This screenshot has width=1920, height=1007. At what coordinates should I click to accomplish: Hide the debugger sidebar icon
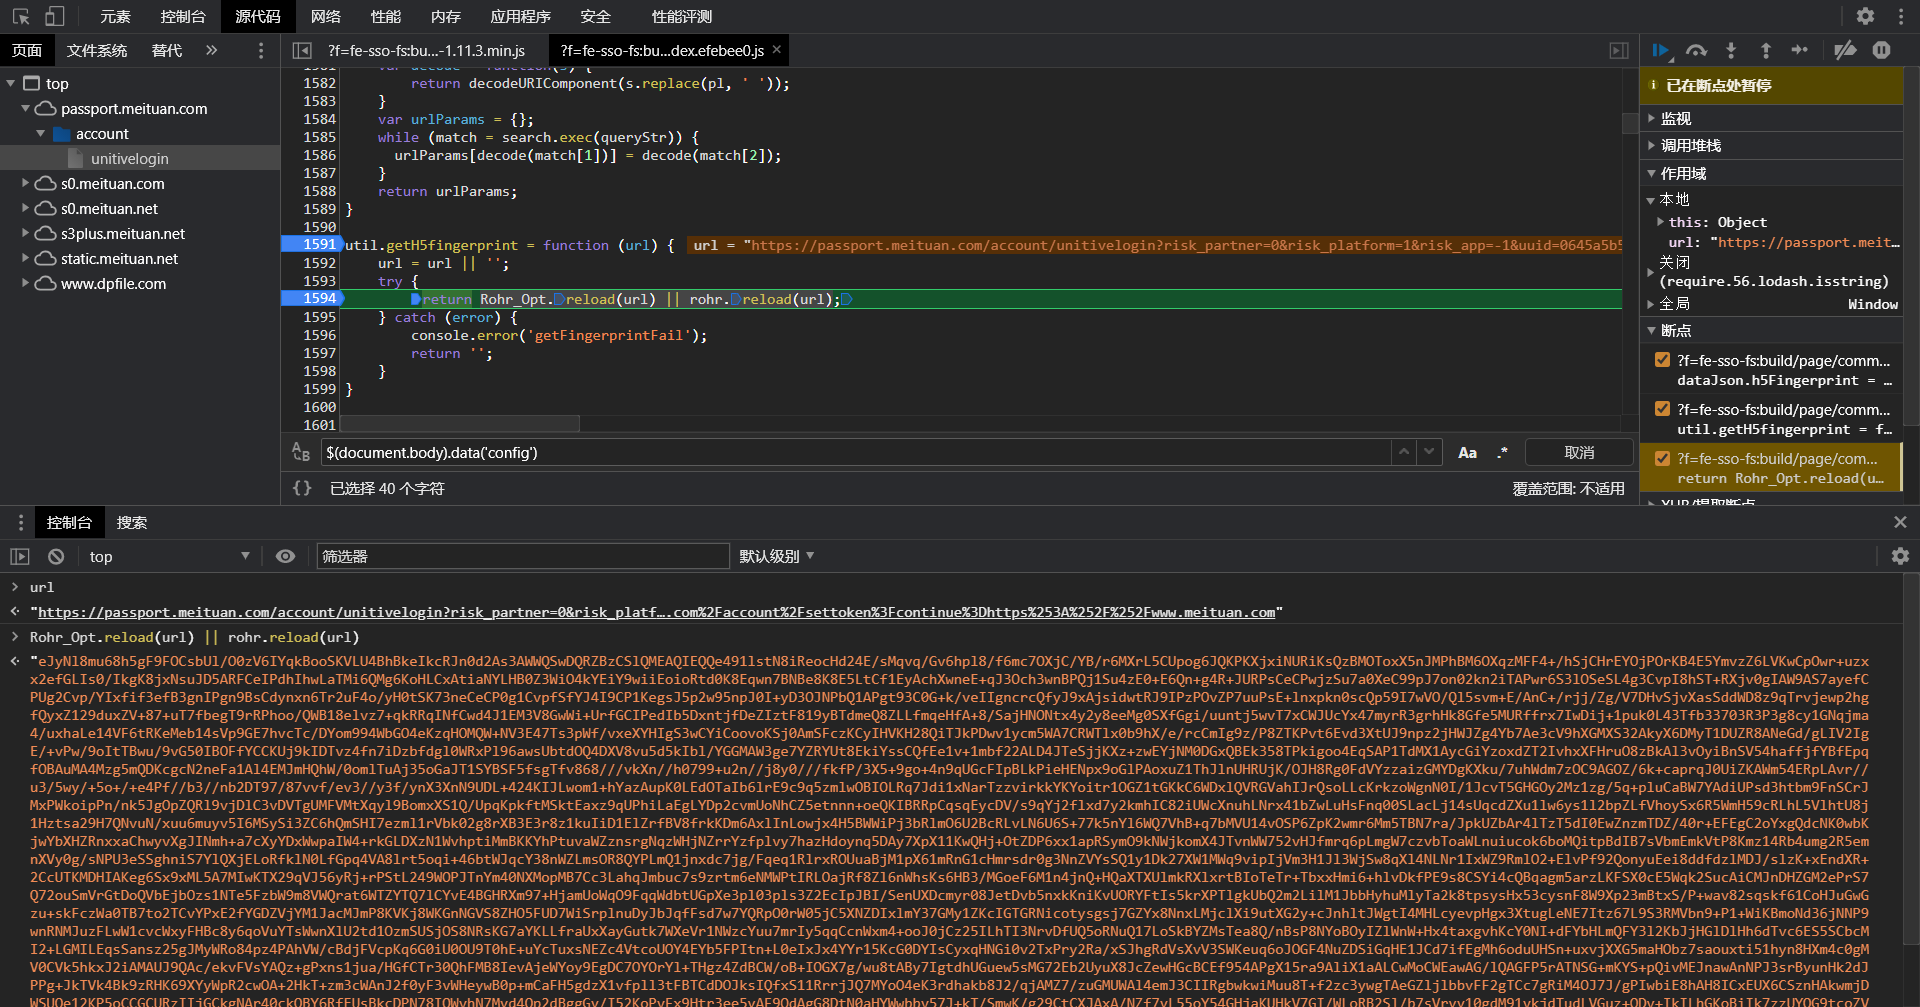pos(1619,50)
